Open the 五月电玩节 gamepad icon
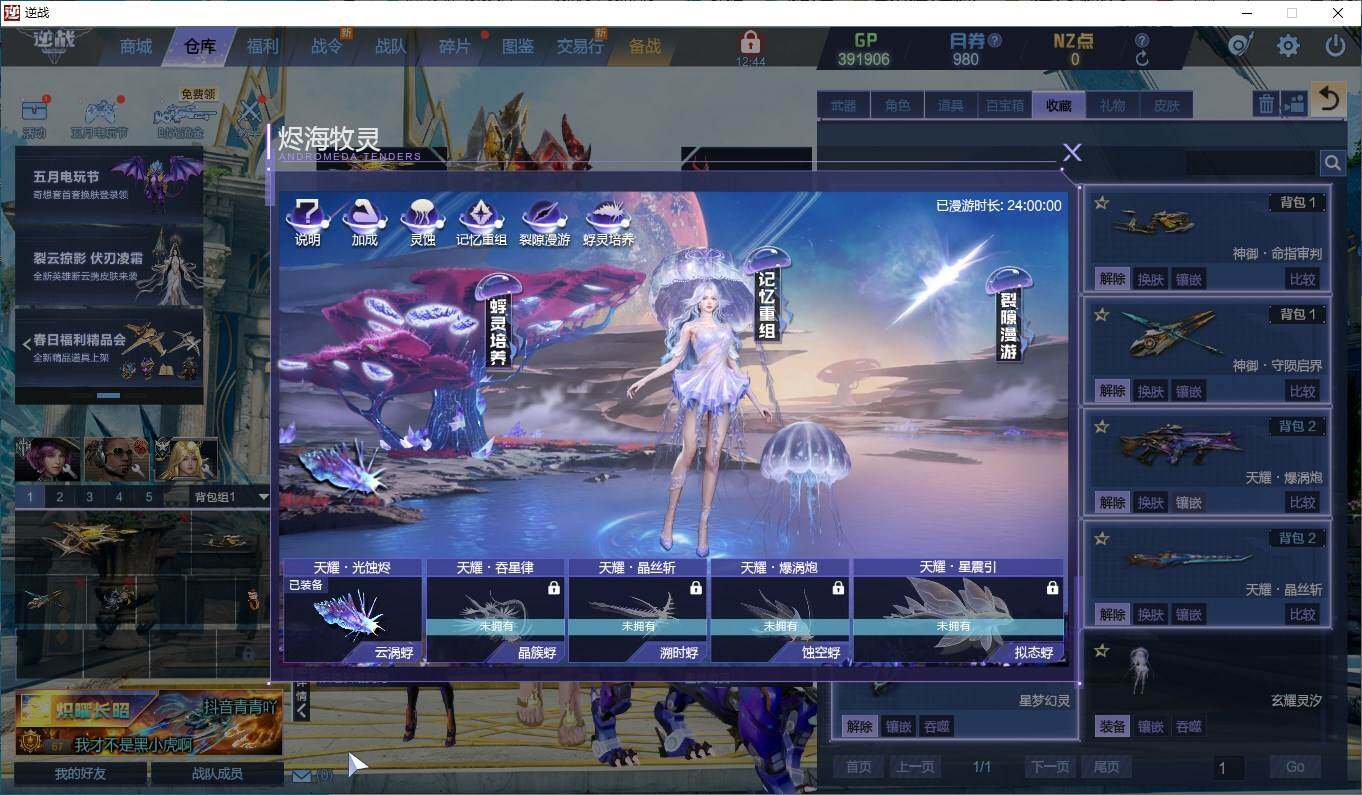The image size is (1362, 795). [98, 116]
